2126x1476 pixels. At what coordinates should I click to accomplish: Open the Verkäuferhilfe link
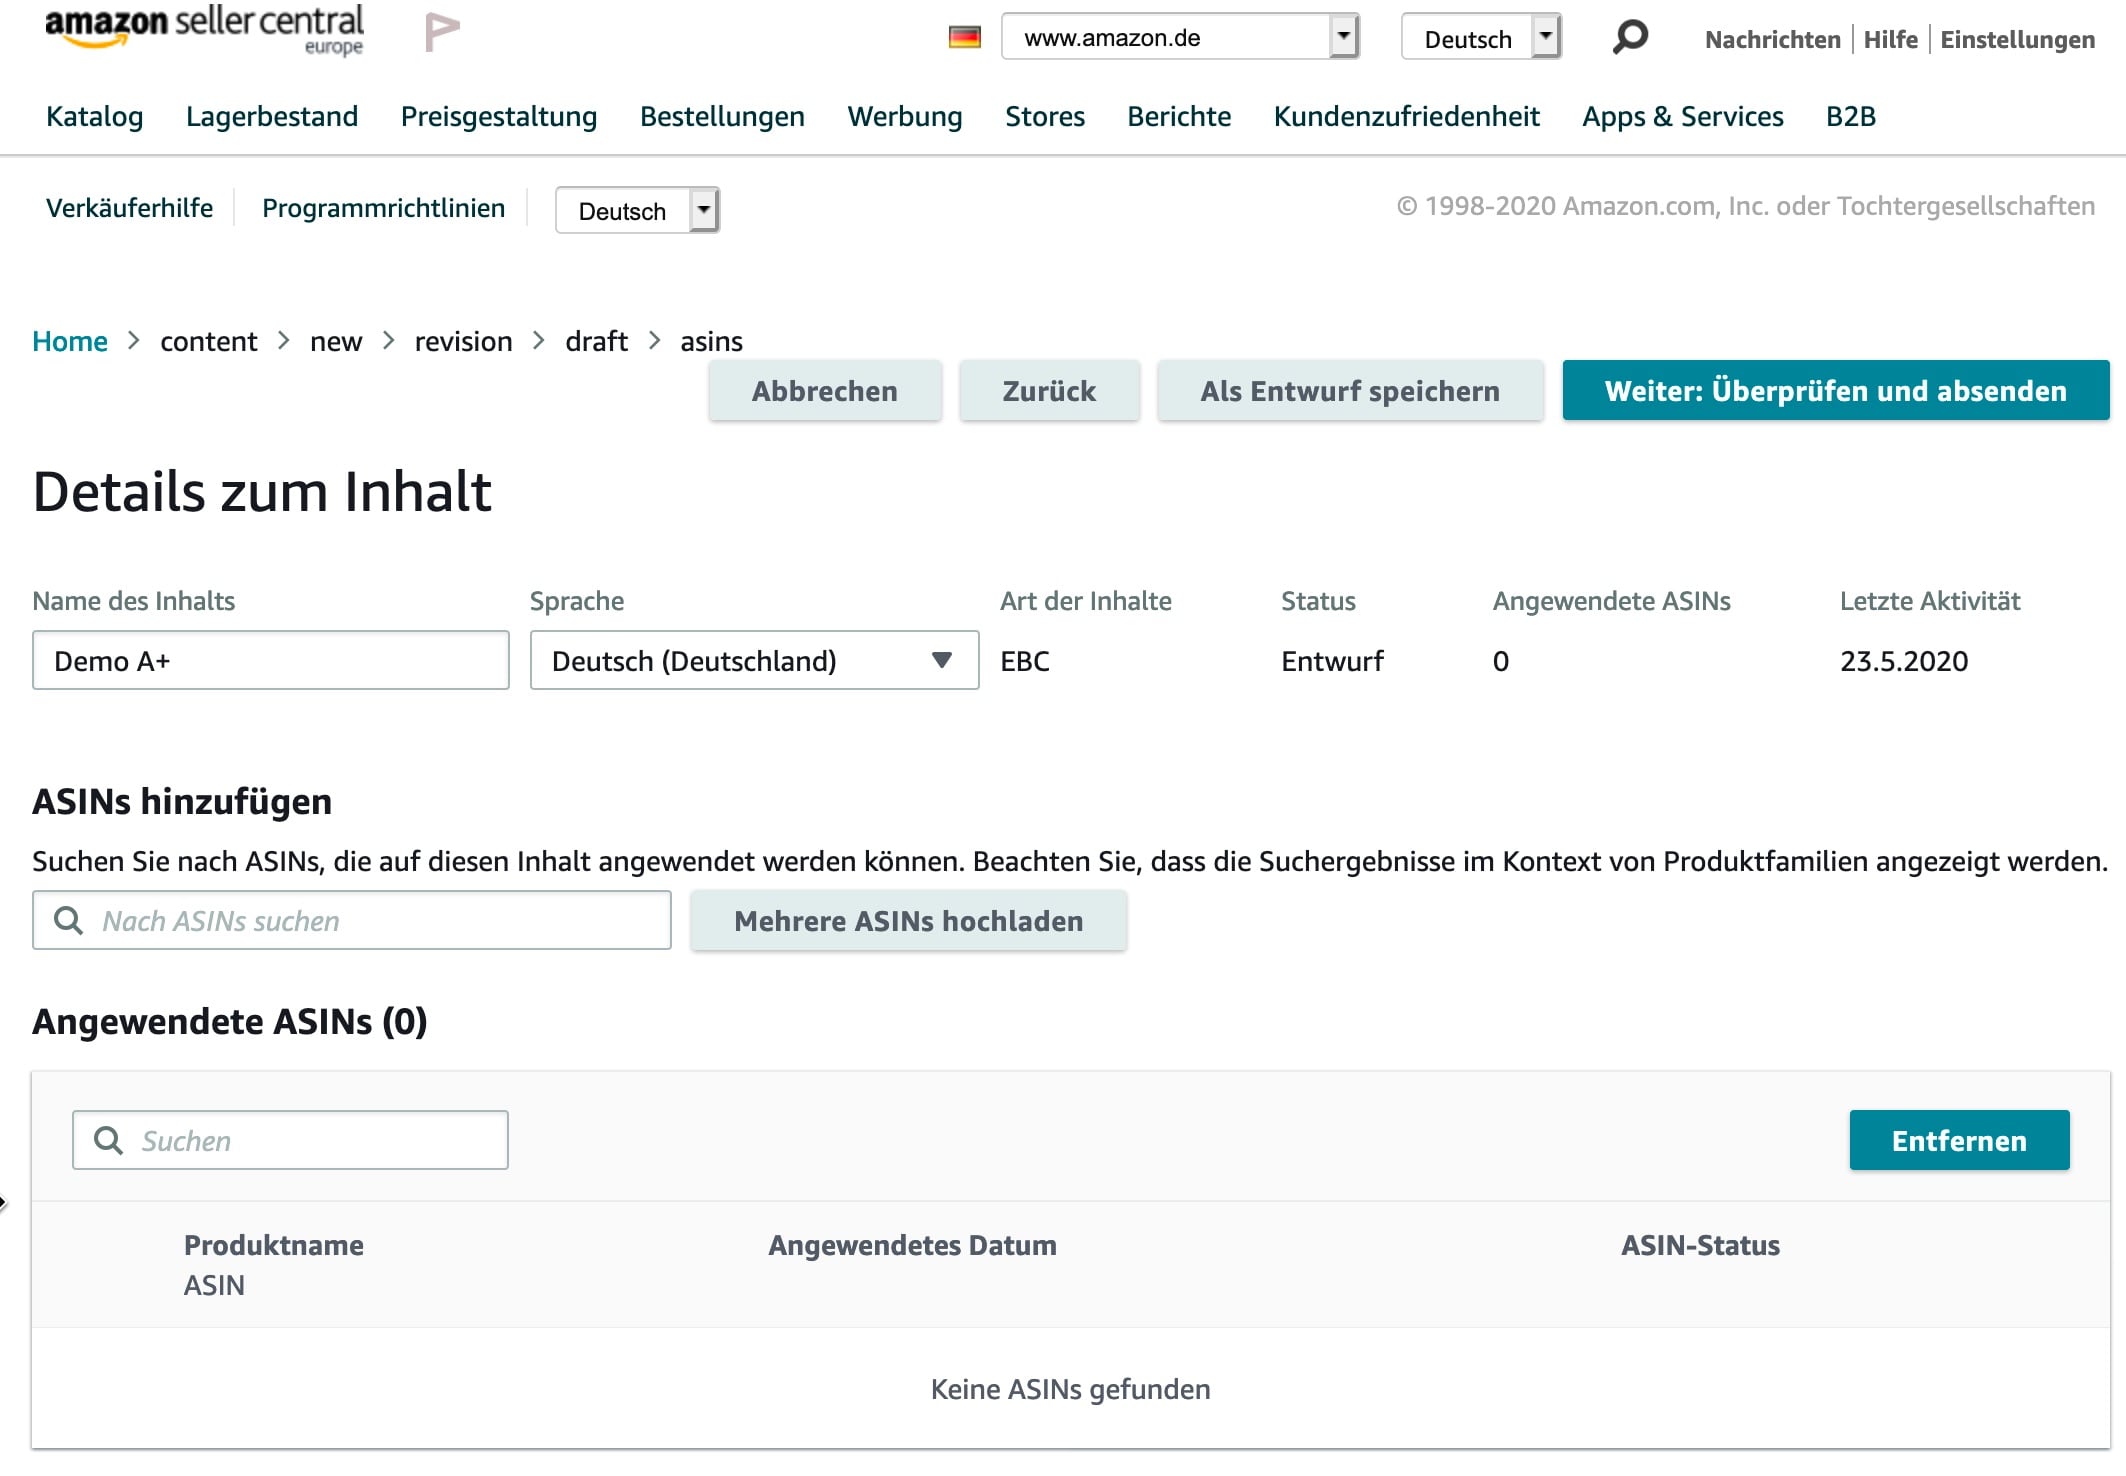[x=130, y=208]
